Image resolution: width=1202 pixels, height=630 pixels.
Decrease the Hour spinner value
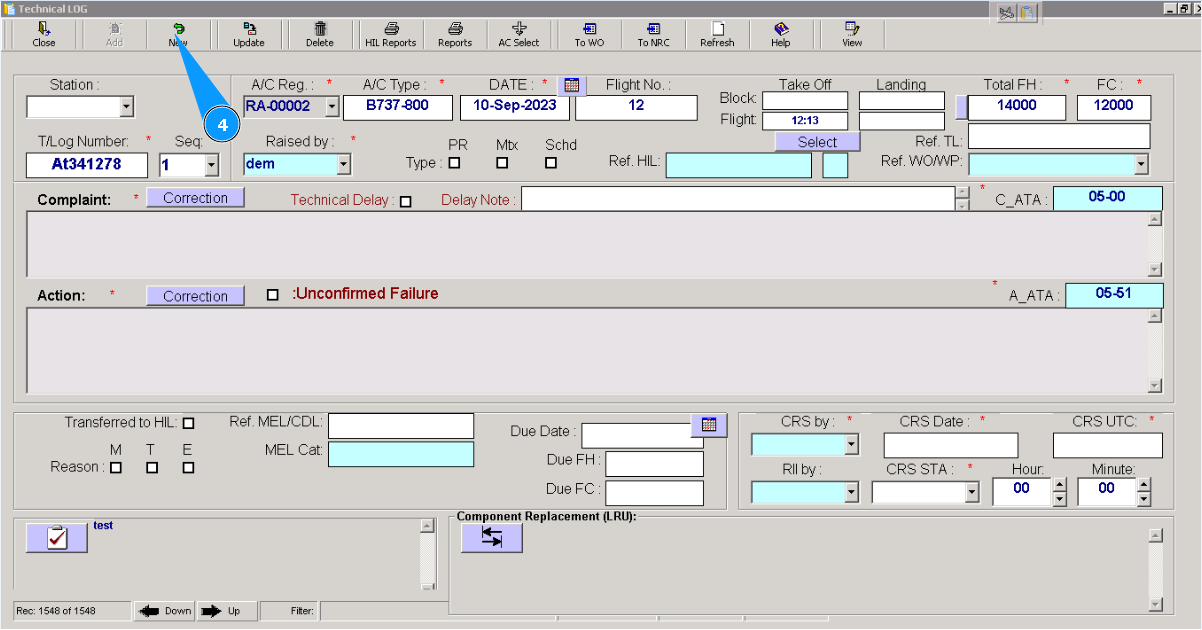tap(1060, 498)
